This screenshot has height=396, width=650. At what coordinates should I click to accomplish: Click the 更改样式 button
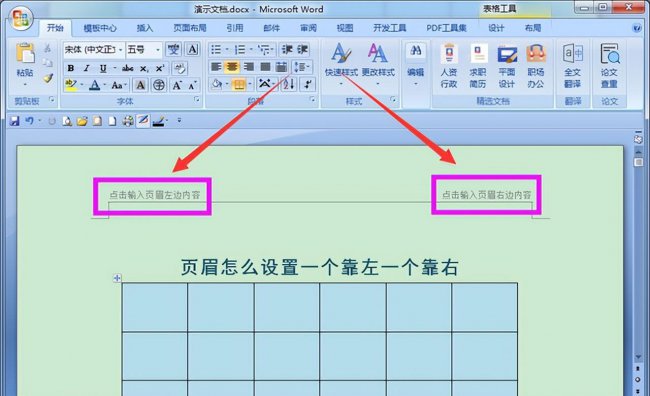tap(378, 64)
